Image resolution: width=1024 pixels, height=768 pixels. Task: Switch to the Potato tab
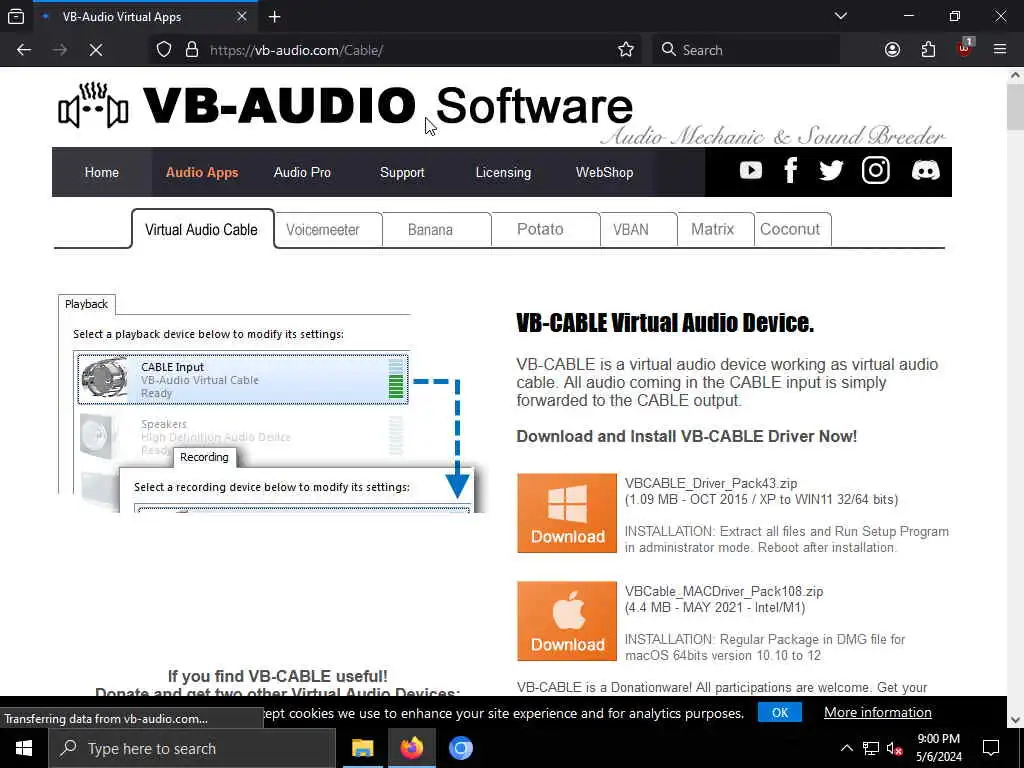(x=545, y=229)
